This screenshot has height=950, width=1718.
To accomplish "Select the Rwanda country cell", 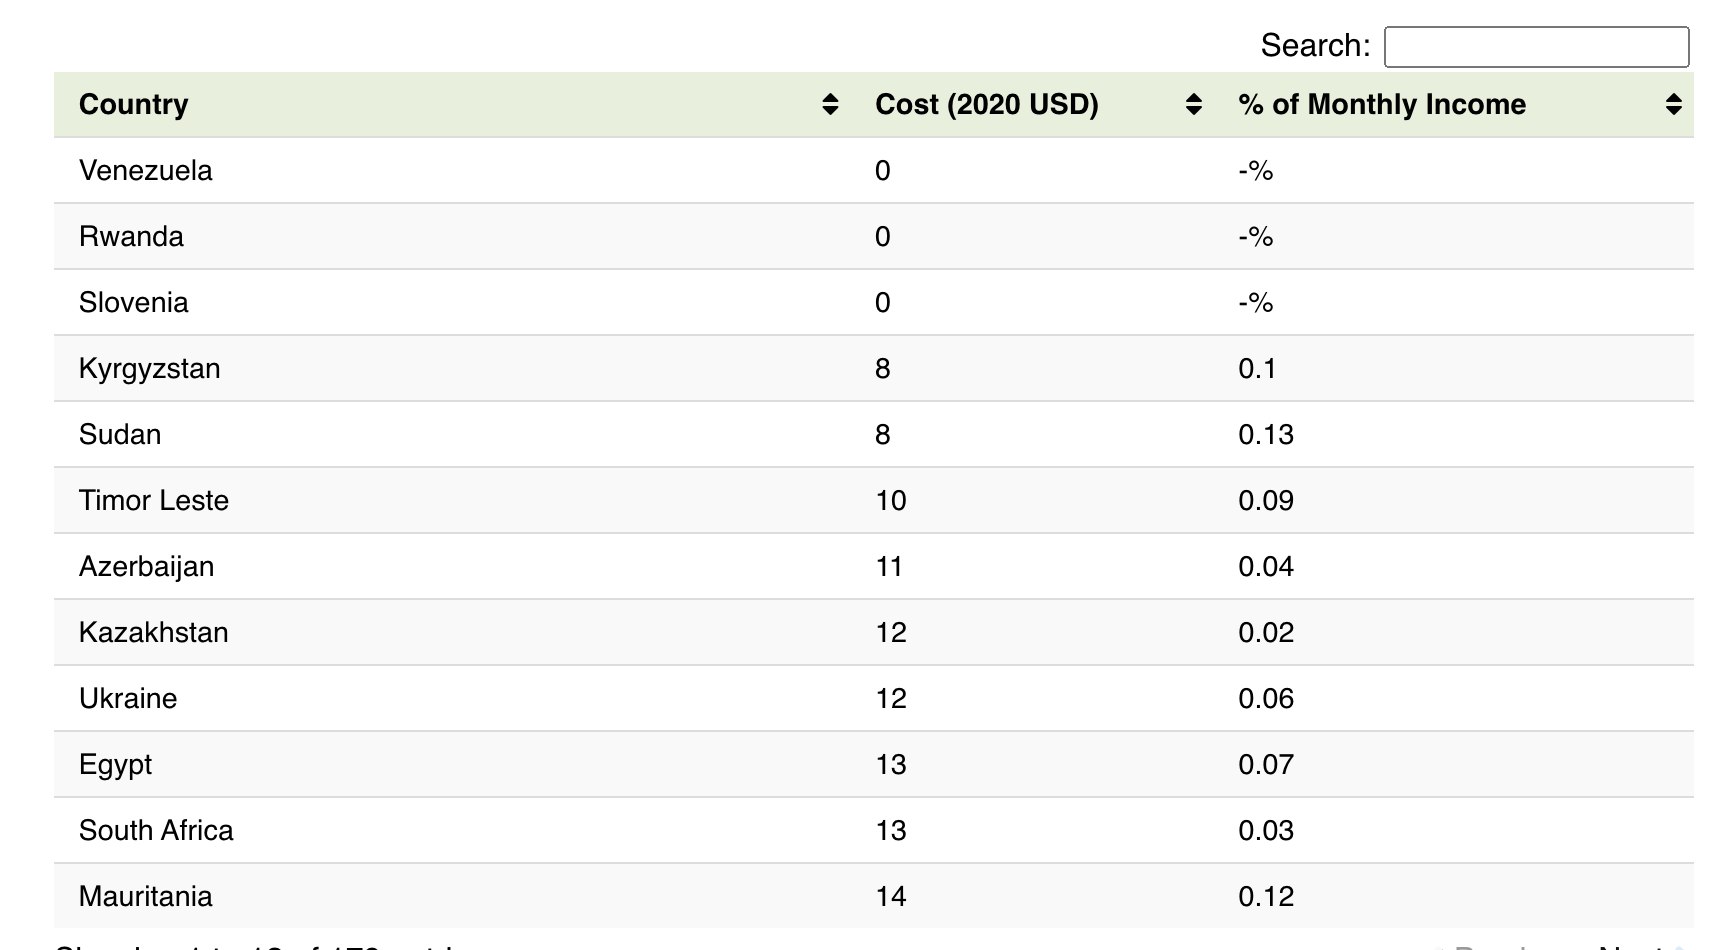I will coord(131,237).
